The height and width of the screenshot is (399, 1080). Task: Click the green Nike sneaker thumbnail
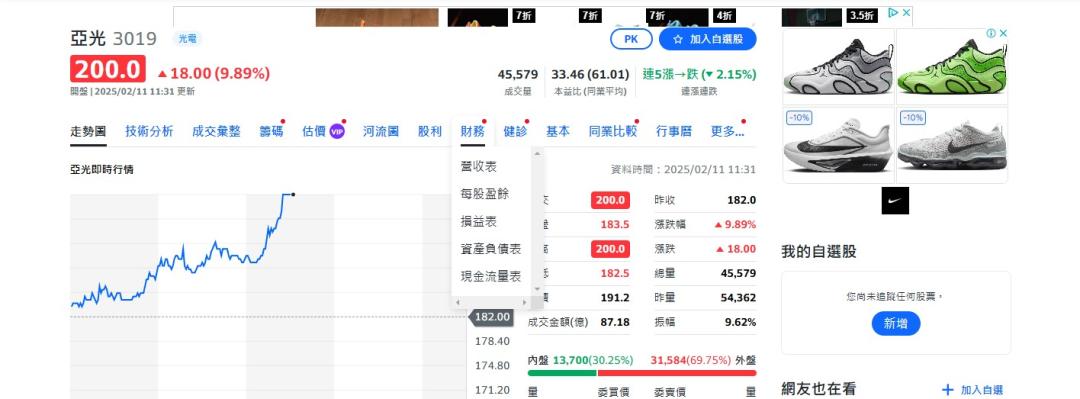952,67
